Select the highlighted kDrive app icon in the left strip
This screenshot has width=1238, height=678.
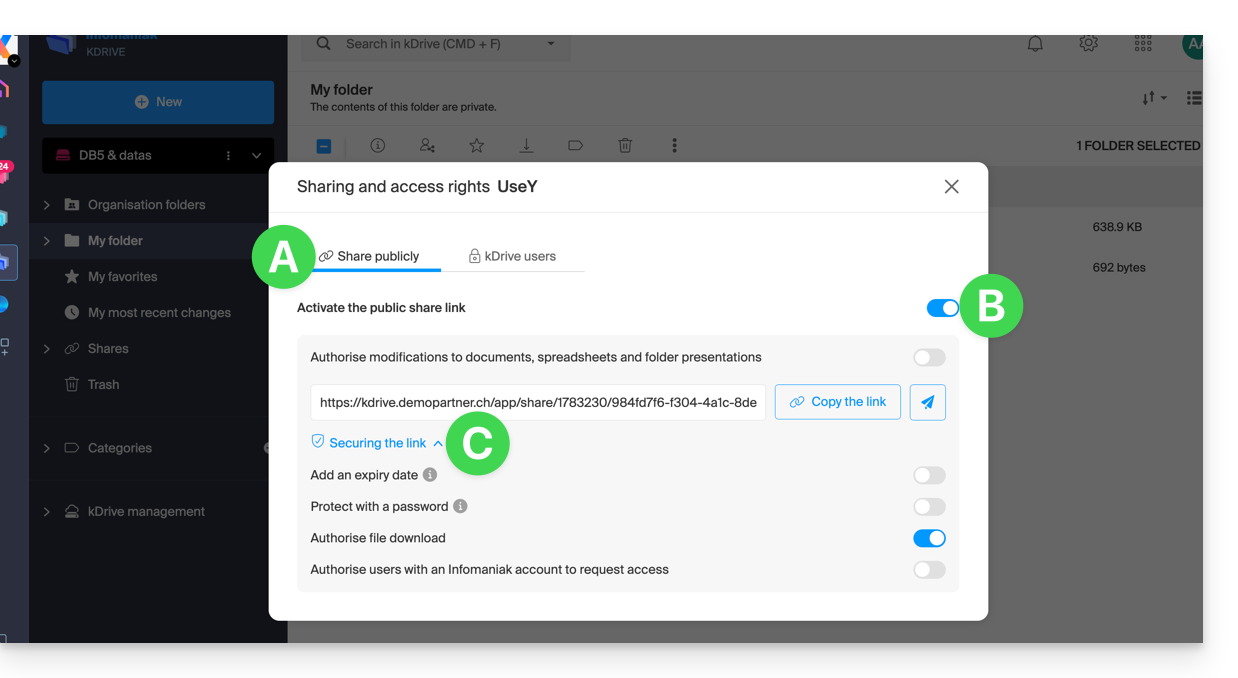(x=6, y=262)
